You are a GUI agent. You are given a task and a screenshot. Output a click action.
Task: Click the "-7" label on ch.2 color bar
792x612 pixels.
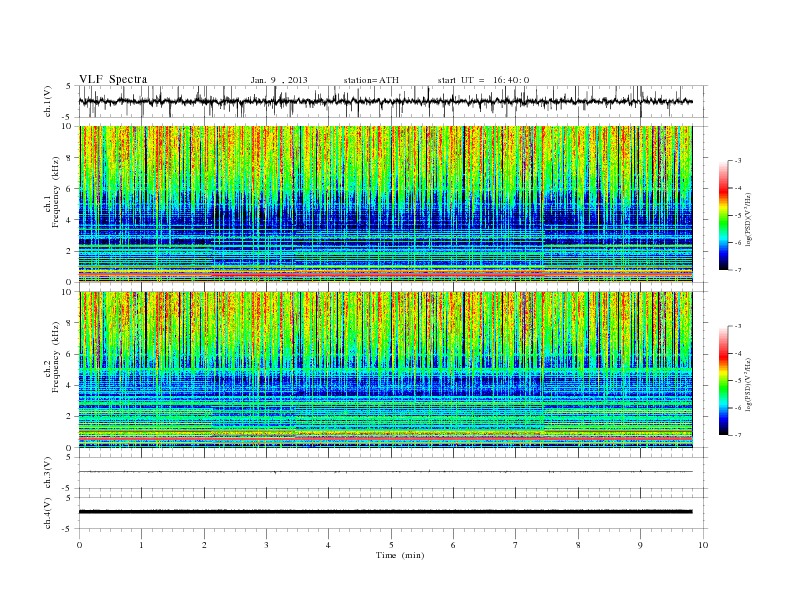tap(737, 435)
